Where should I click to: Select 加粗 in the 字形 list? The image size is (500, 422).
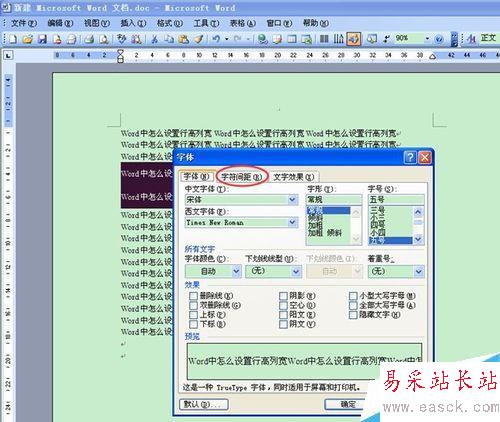click(x=315, y=226)
